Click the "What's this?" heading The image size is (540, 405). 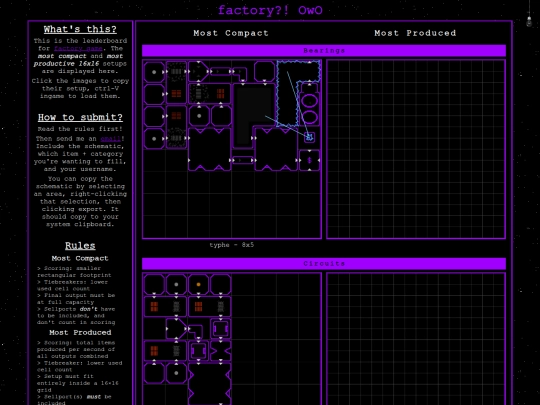(80, 29)
